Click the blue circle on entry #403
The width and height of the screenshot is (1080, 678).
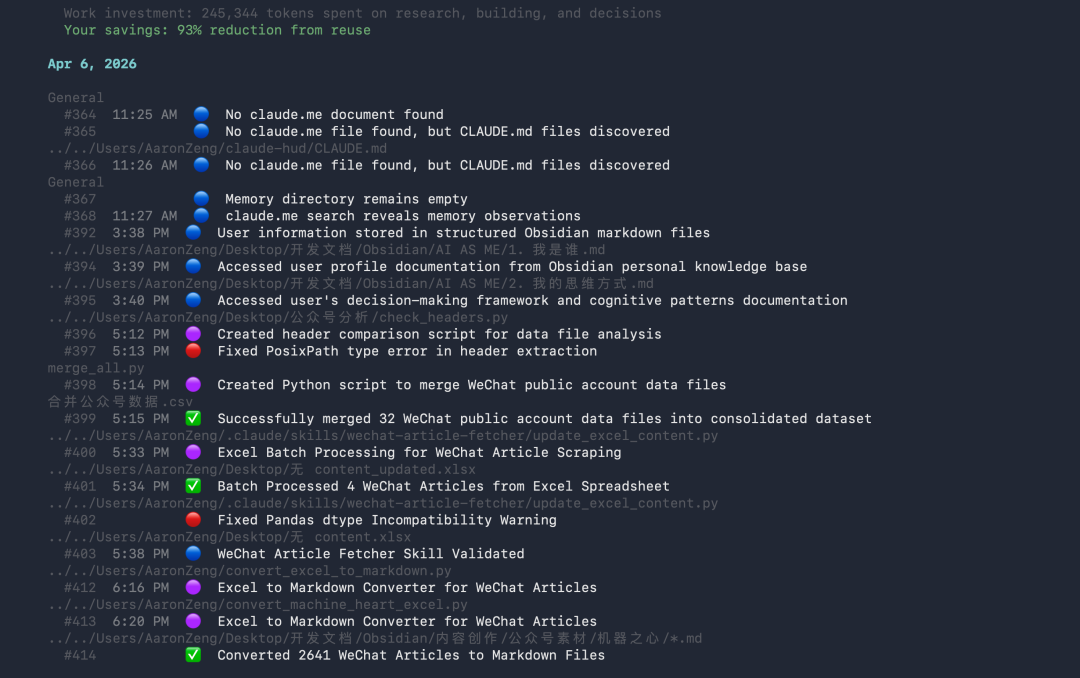pyautogui.click(x=193, y=553)
